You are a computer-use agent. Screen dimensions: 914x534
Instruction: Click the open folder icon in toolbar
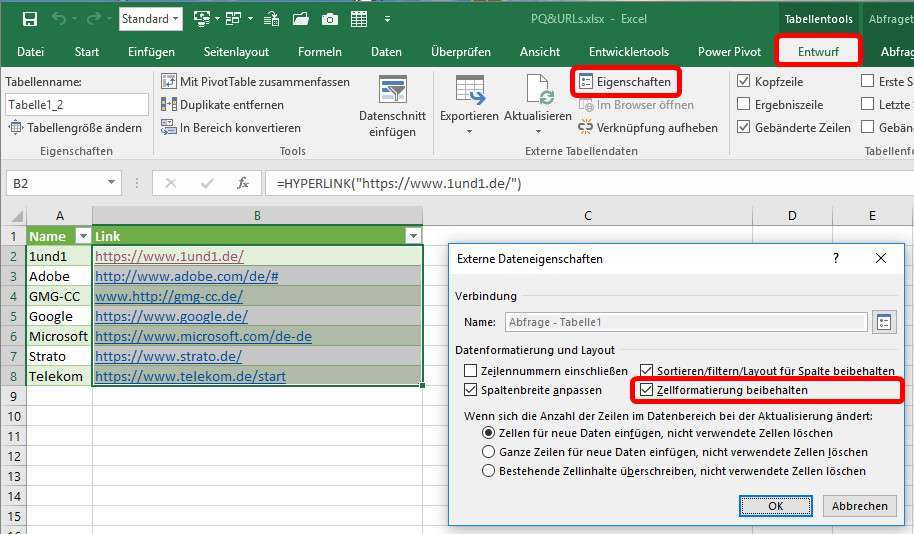click(301, 19)
